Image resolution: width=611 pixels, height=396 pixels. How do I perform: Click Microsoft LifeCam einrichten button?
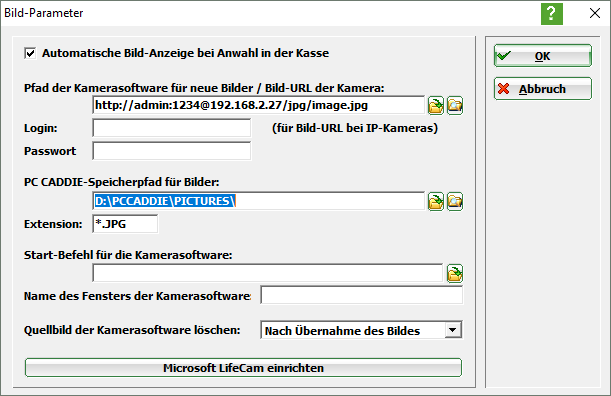244,368
